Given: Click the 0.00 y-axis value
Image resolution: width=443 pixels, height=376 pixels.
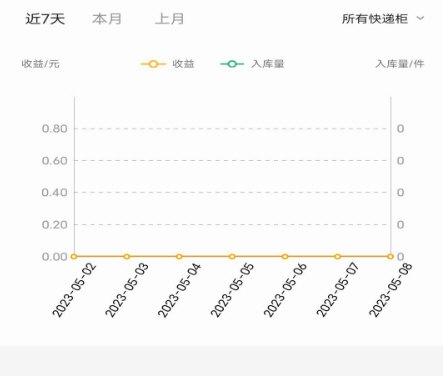Looking at the screenshot, I should [x=55, y=257].
